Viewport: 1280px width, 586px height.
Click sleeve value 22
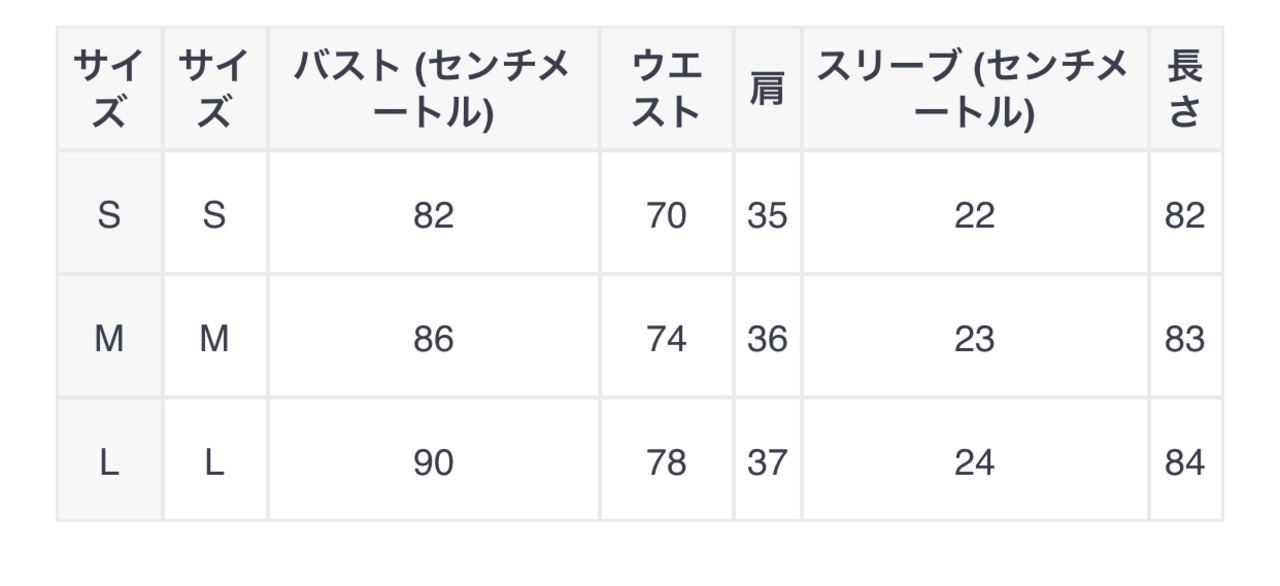(974, 215)
